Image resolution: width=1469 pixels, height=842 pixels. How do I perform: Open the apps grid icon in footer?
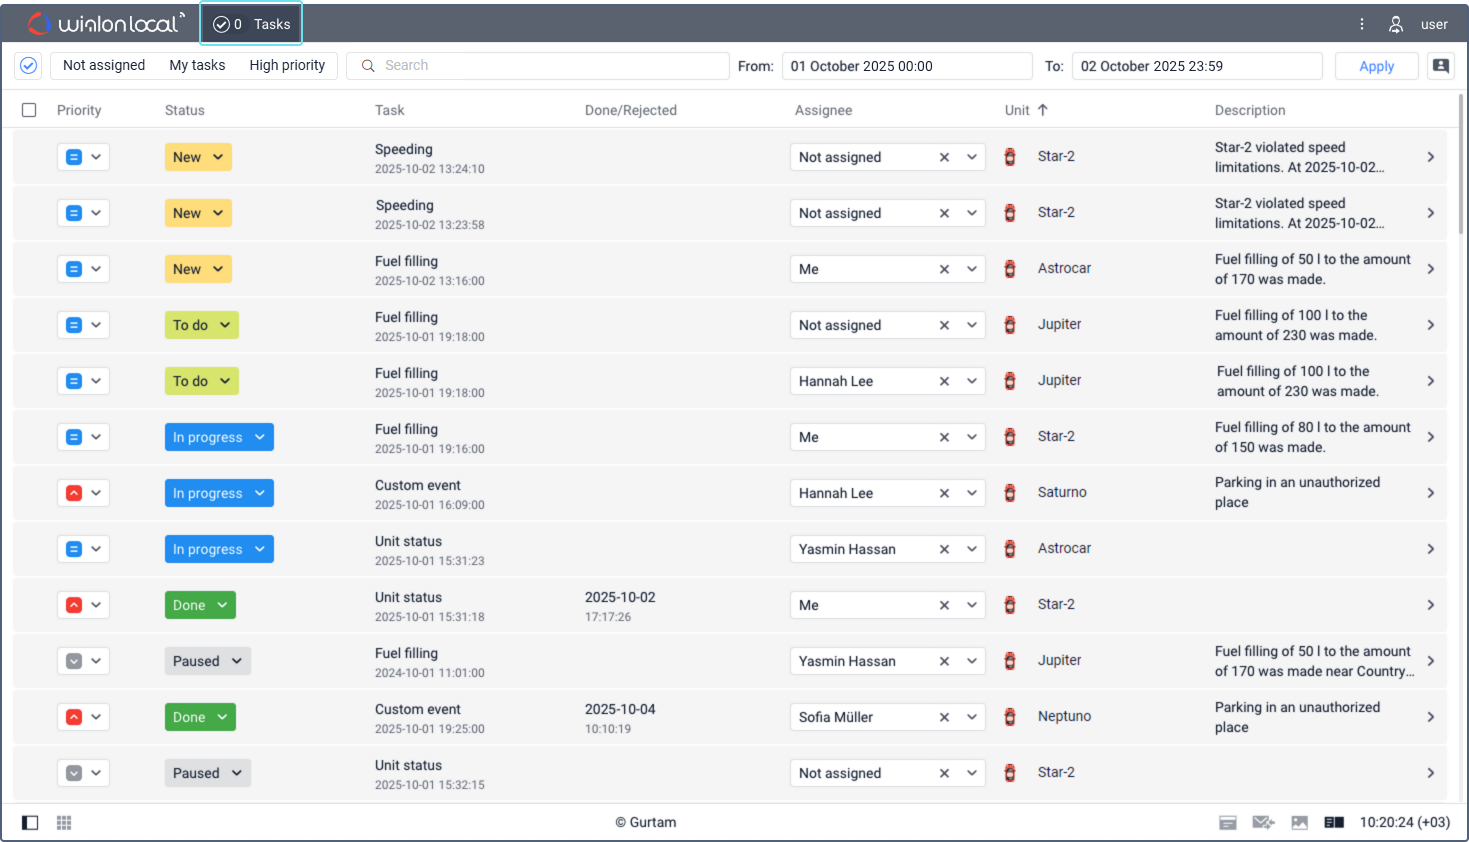(x=64, y=822)
